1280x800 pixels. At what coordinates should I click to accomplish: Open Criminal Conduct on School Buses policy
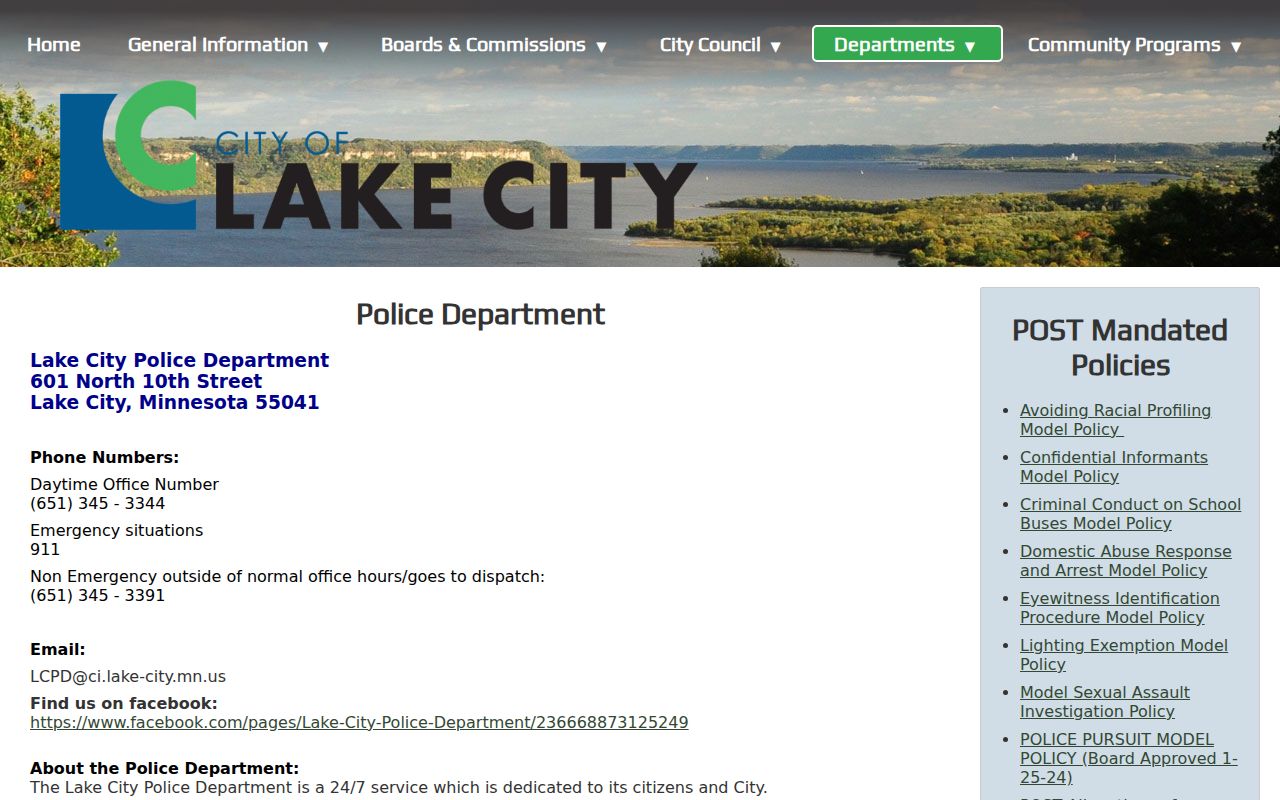[x=1130, y=514]
